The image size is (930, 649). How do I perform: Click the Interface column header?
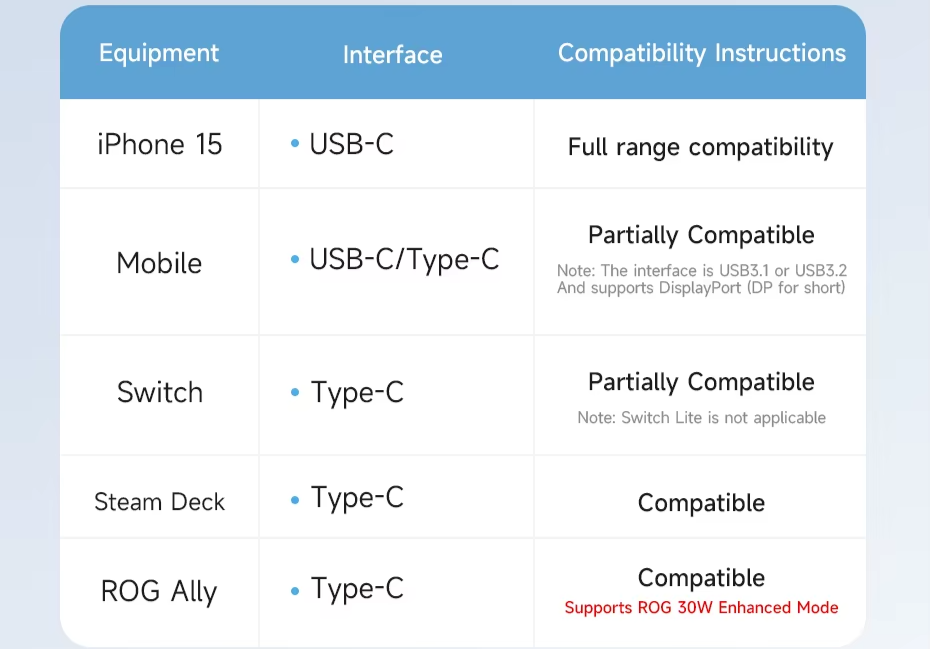pyautogui.click(x=392, y=55)
